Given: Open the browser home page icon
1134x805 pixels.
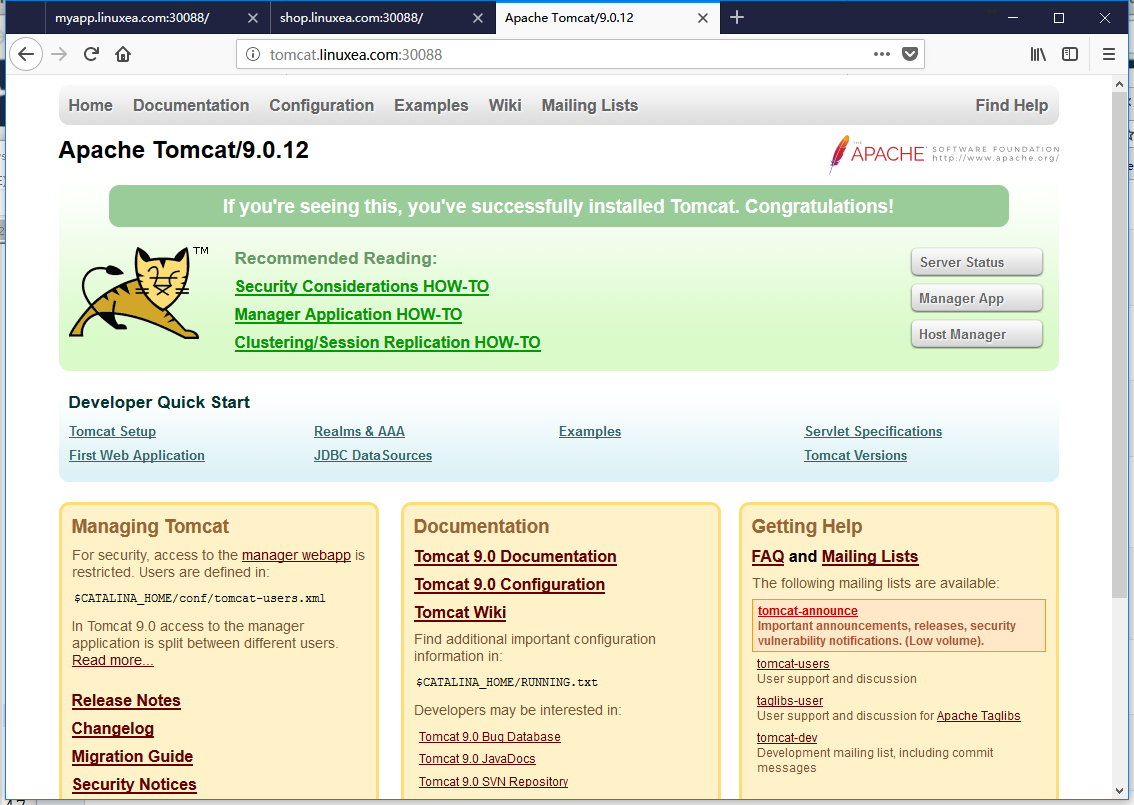Looking at the screenshot, I should click(x=123, y=54).
